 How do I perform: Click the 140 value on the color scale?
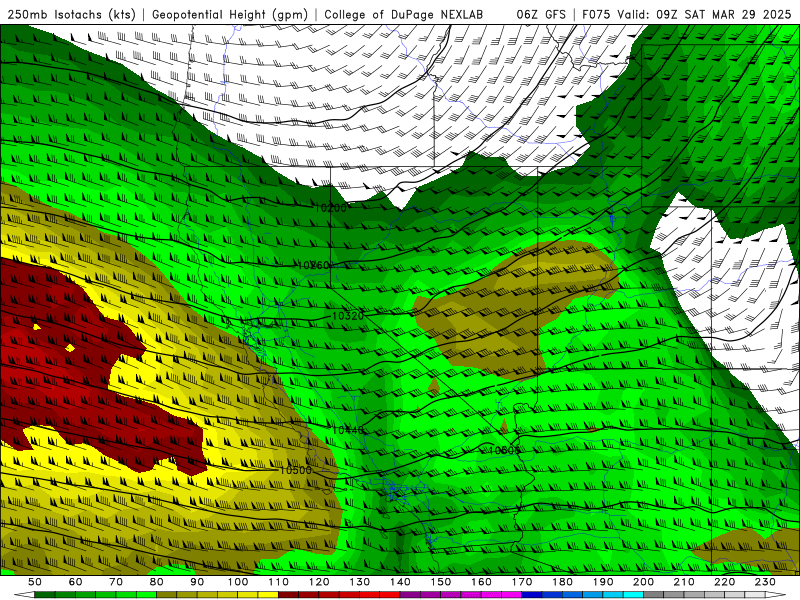pos(400,582)
